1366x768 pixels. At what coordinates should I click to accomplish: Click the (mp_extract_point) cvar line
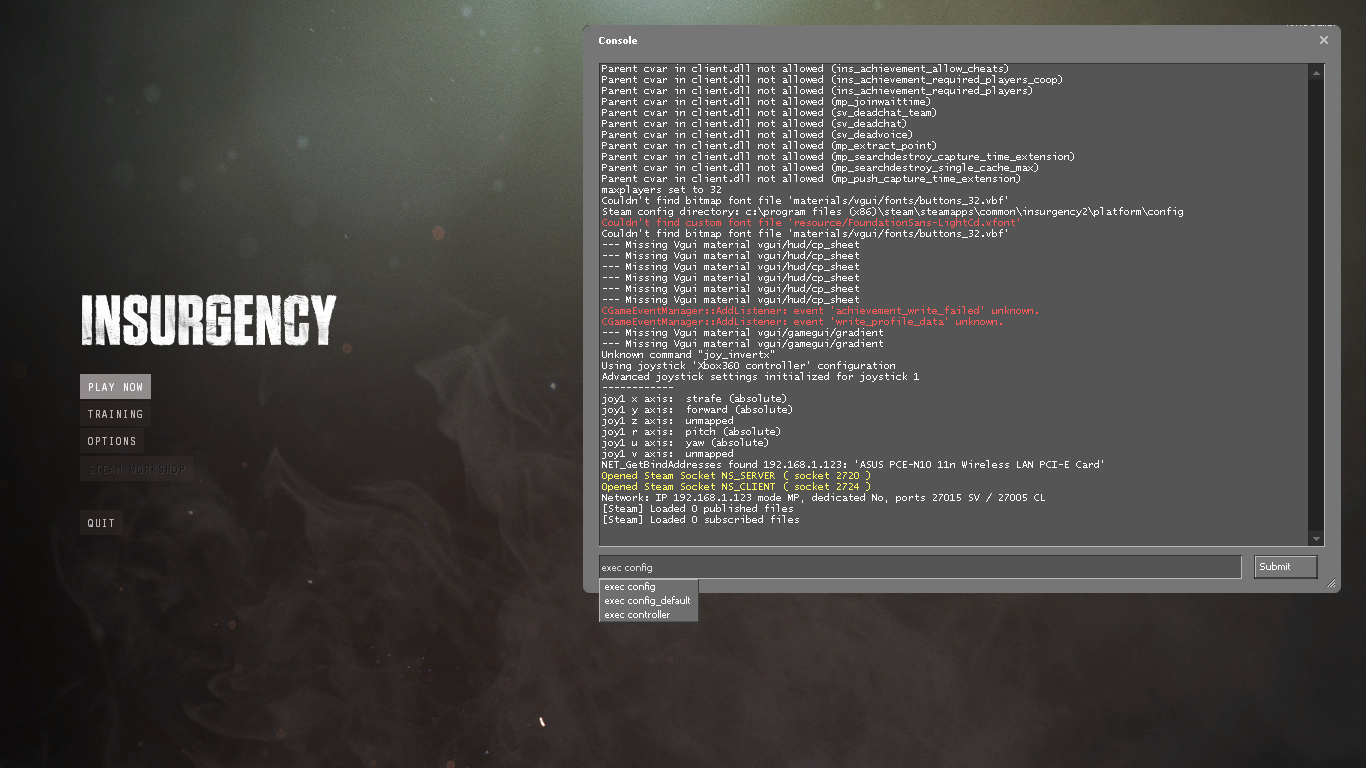tap(769, 146)
